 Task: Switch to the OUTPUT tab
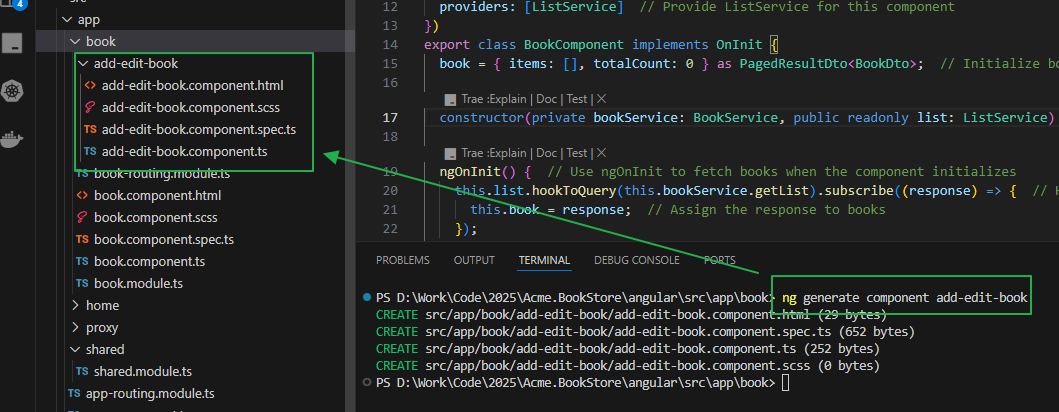point(474,260)
